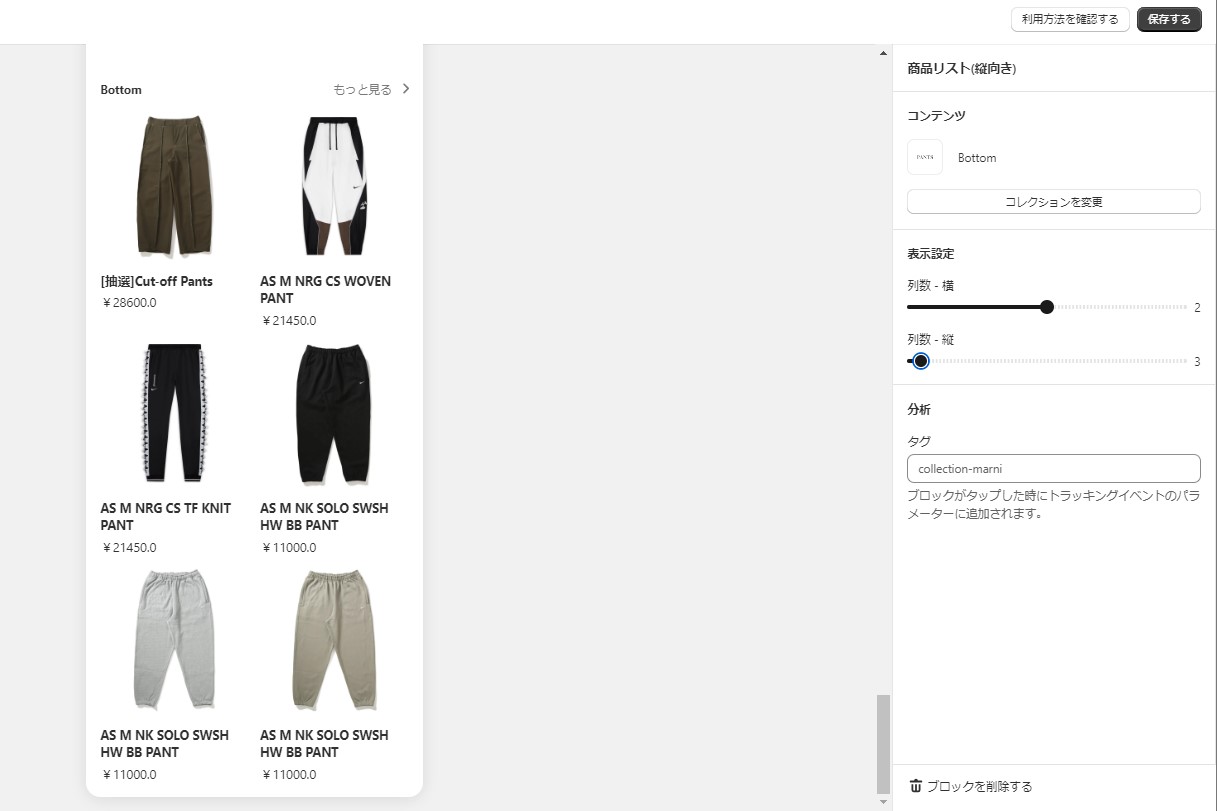Click the chevron arrow next to もっと見る
Viewport: 1217px width, 811px height.
tap(406, 89)
